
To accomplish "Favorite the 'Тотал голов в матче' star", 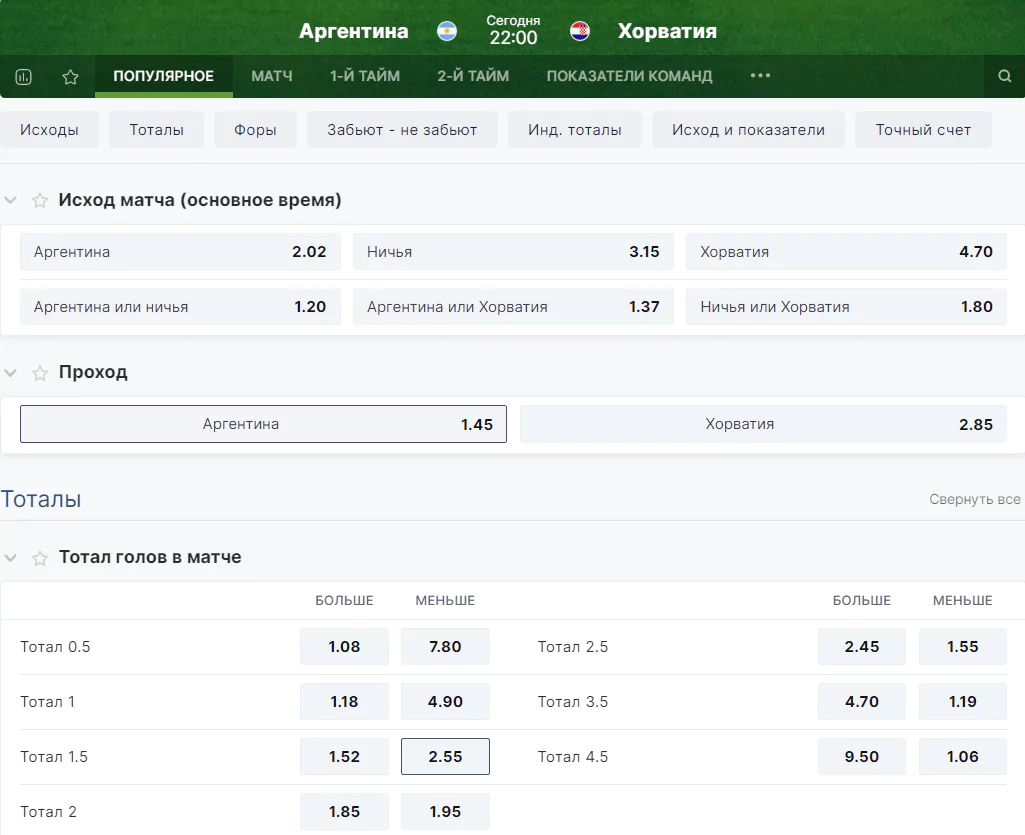I will click(40, 558).
